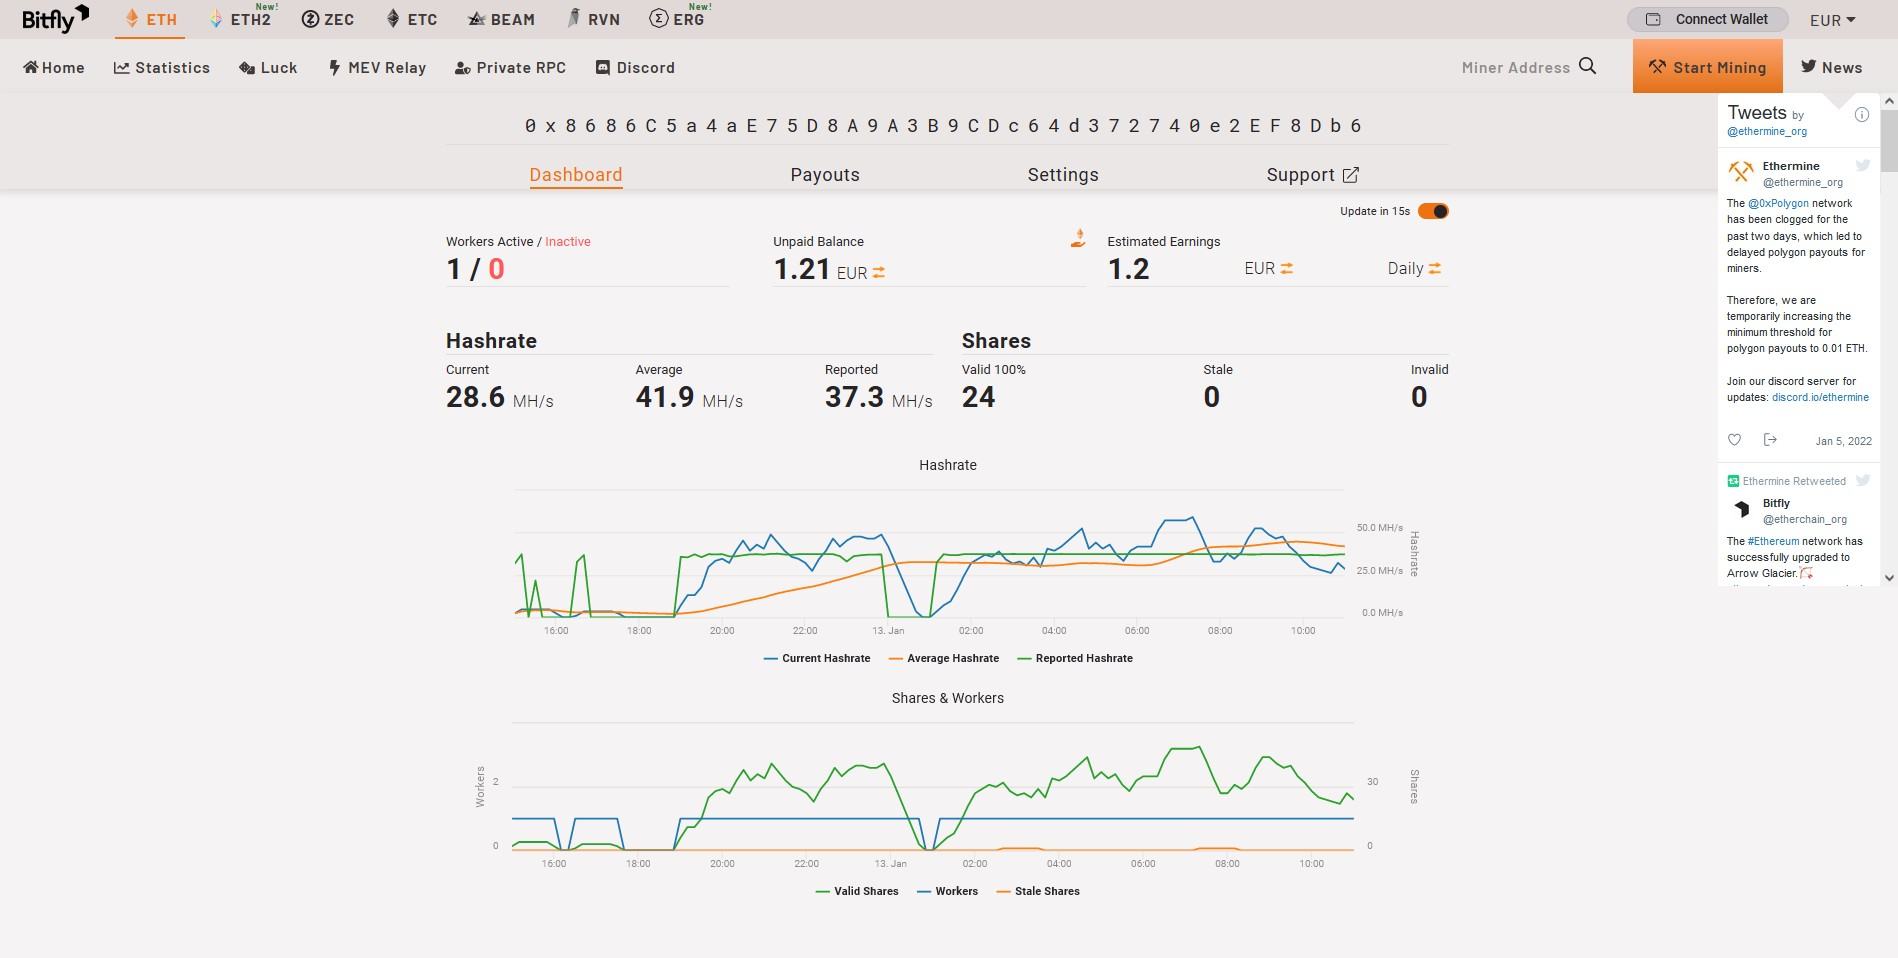Click the MEV Relay lightning icon
The height and width of the screenshot is (958, 1898).
click(334, 67)
